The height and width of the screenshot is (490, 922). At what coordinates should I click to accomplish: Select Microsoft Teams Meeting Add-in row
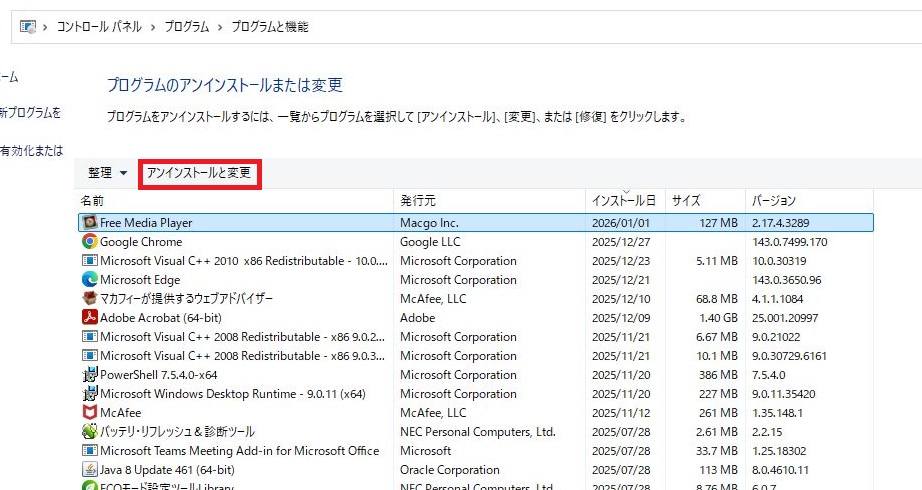tap(240, 451)
